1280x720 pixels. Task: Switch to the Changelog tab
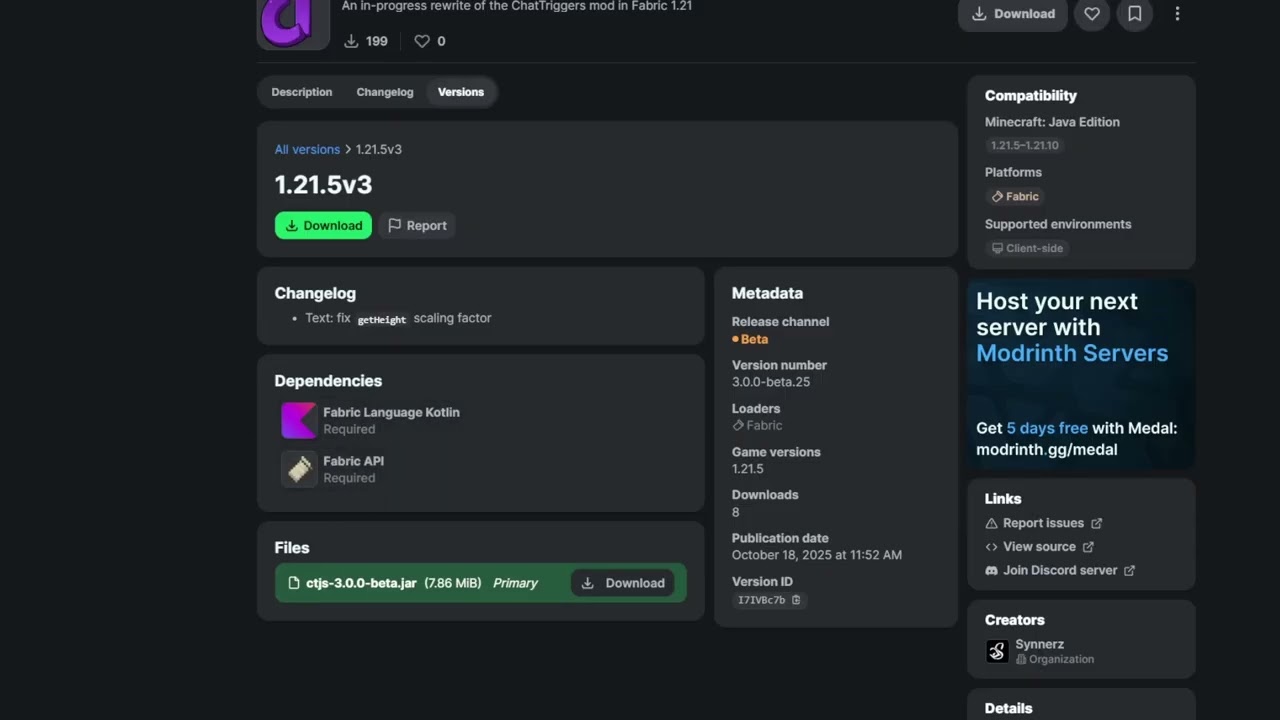[x=385, y=92]
